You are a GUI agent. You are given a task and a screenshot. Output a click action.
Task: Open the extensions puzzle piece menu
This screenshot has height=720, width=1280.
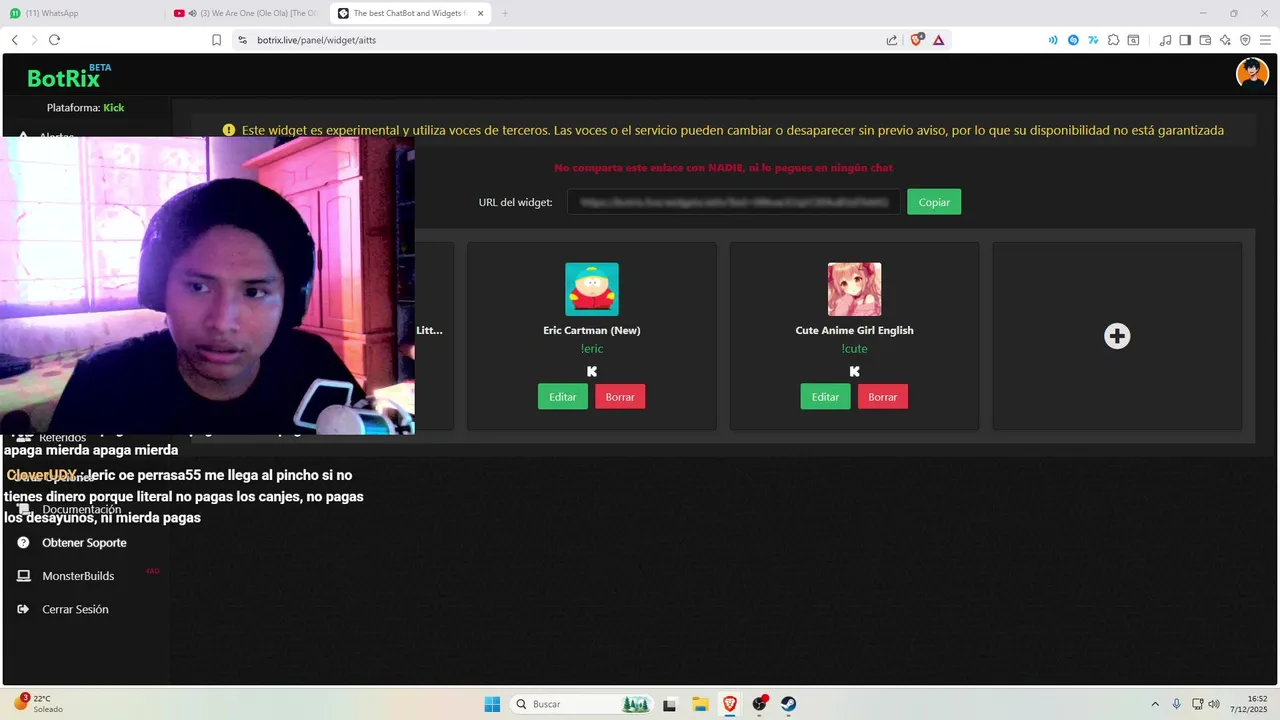(x=1113, y=40)
